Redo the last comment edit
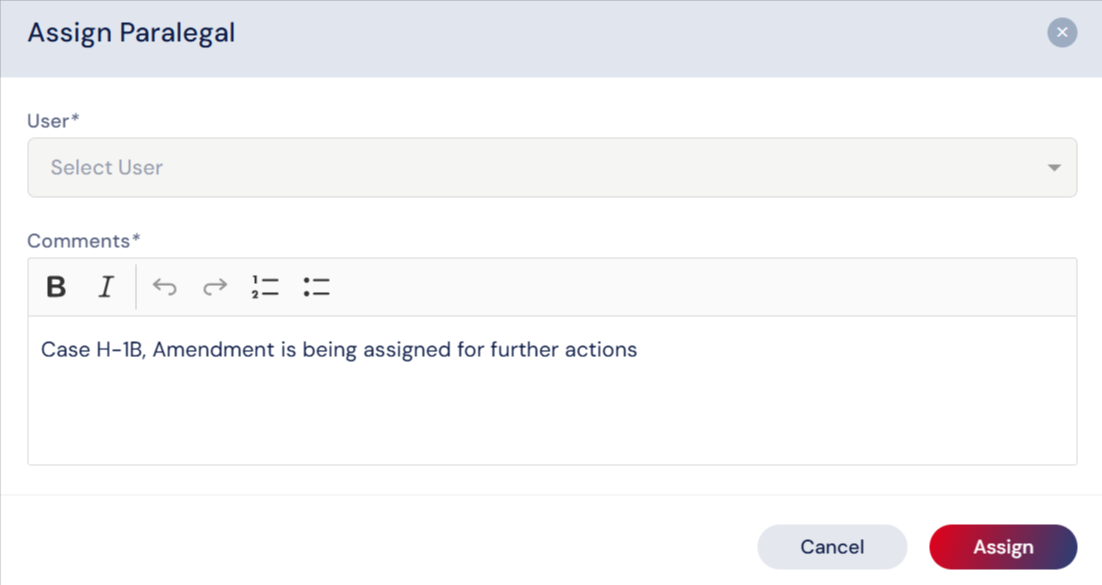 [215, 287]
